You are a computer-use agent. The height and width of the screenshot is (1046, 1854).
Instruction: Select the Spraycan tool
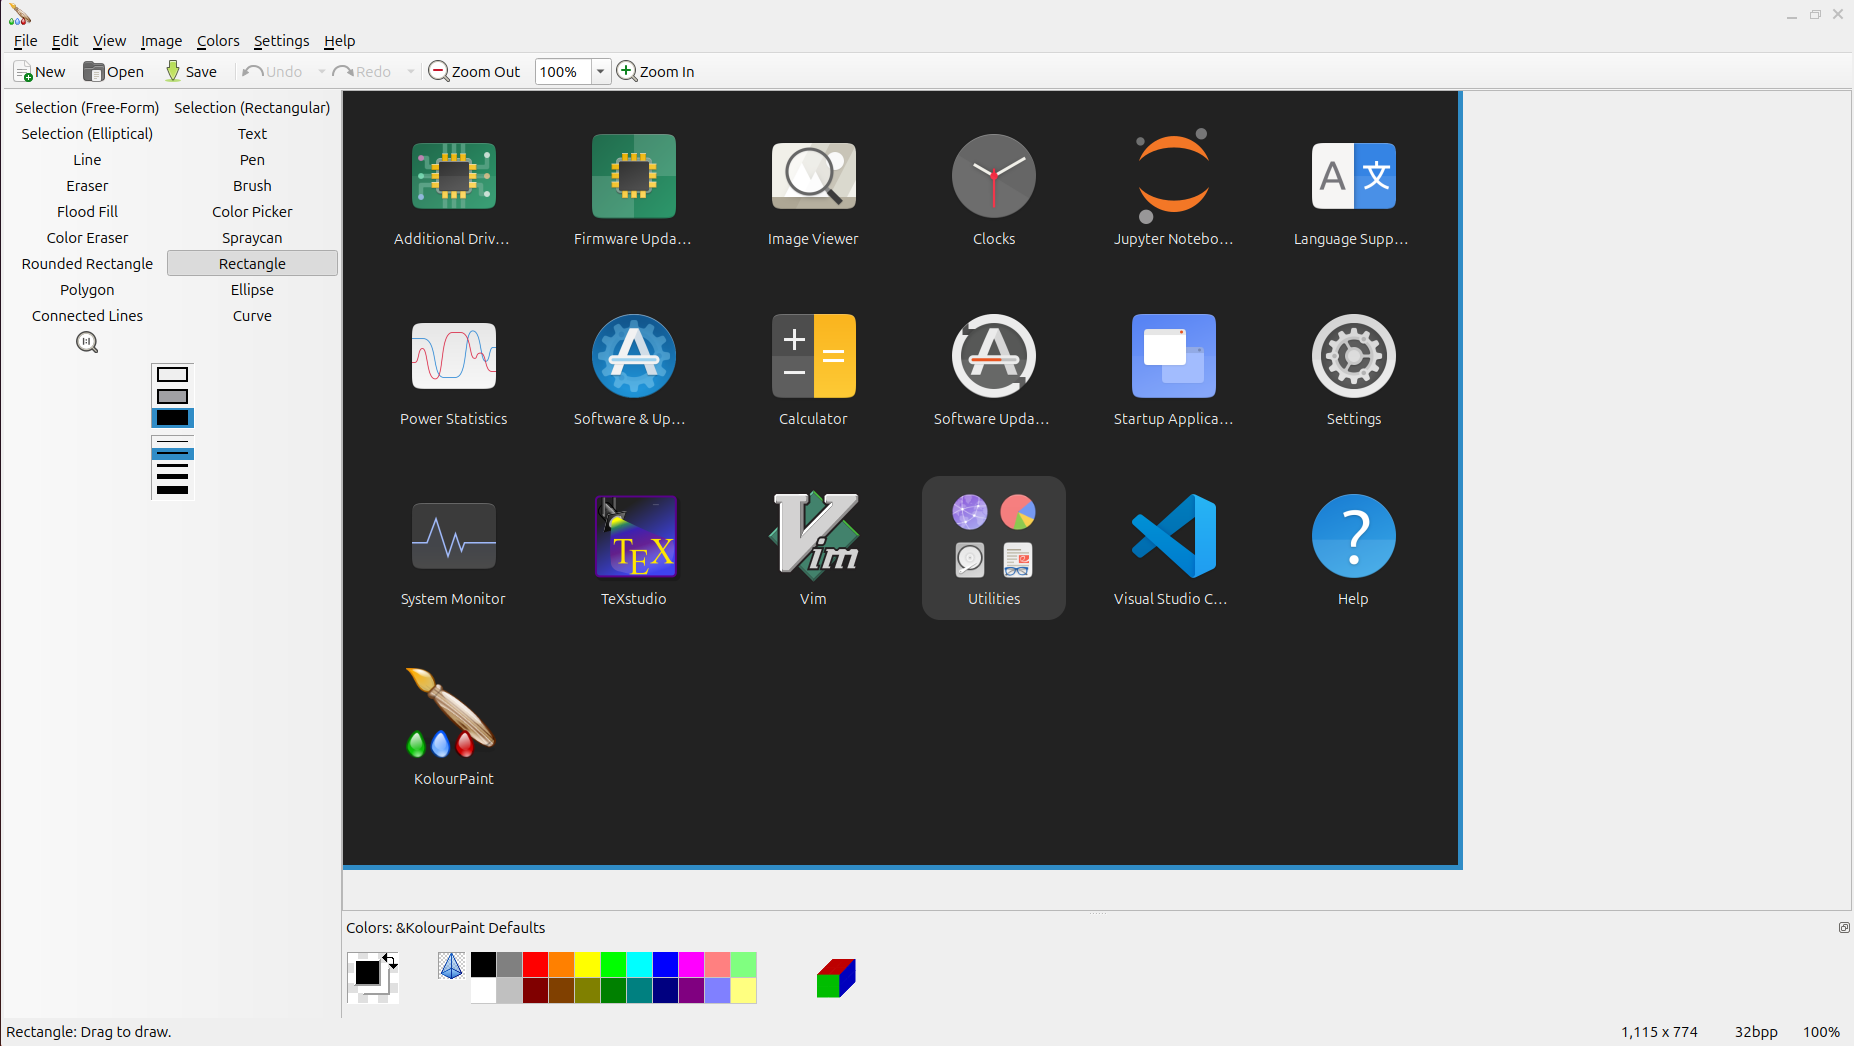click(252, 238)
